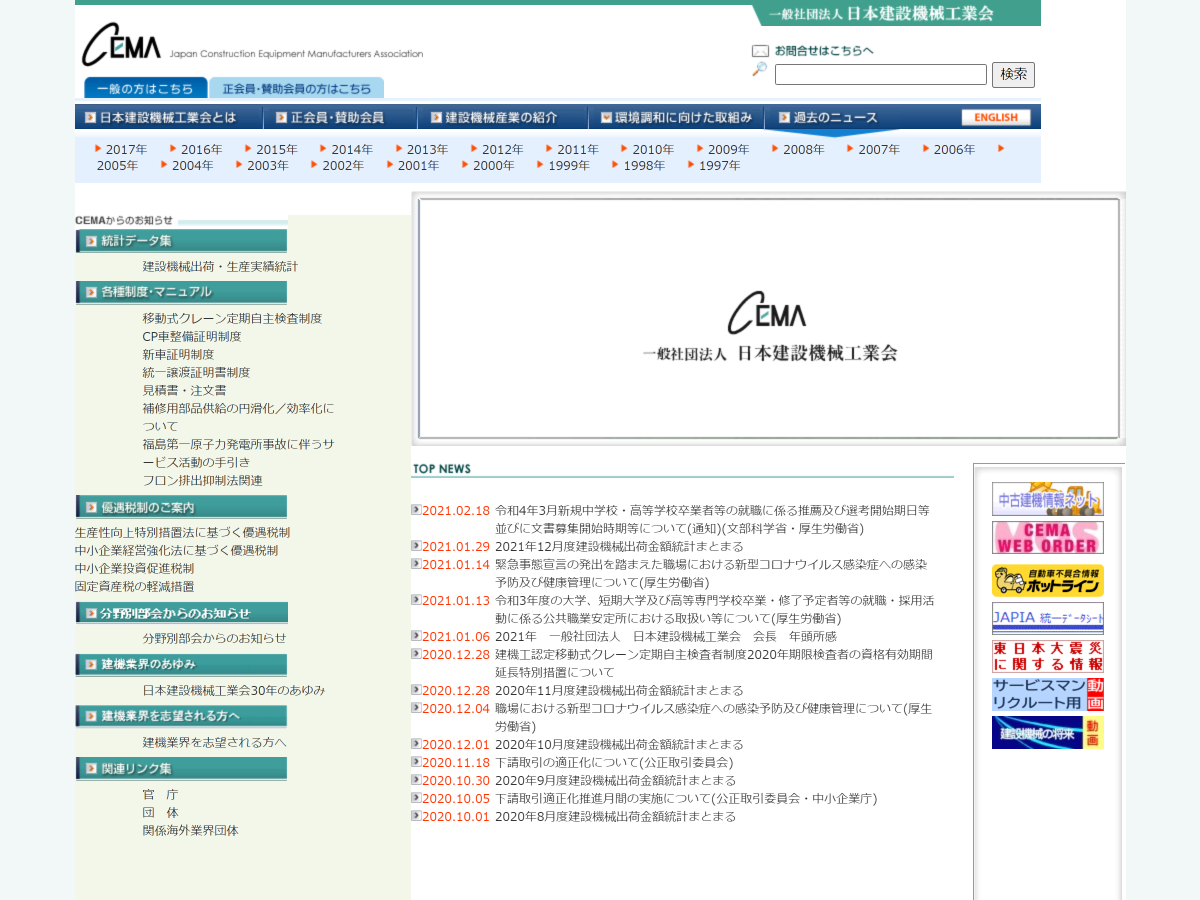Click arrow icon beside 2020.10.01 news
This screenshot has height=900, width=1200.
pos(416,815)
